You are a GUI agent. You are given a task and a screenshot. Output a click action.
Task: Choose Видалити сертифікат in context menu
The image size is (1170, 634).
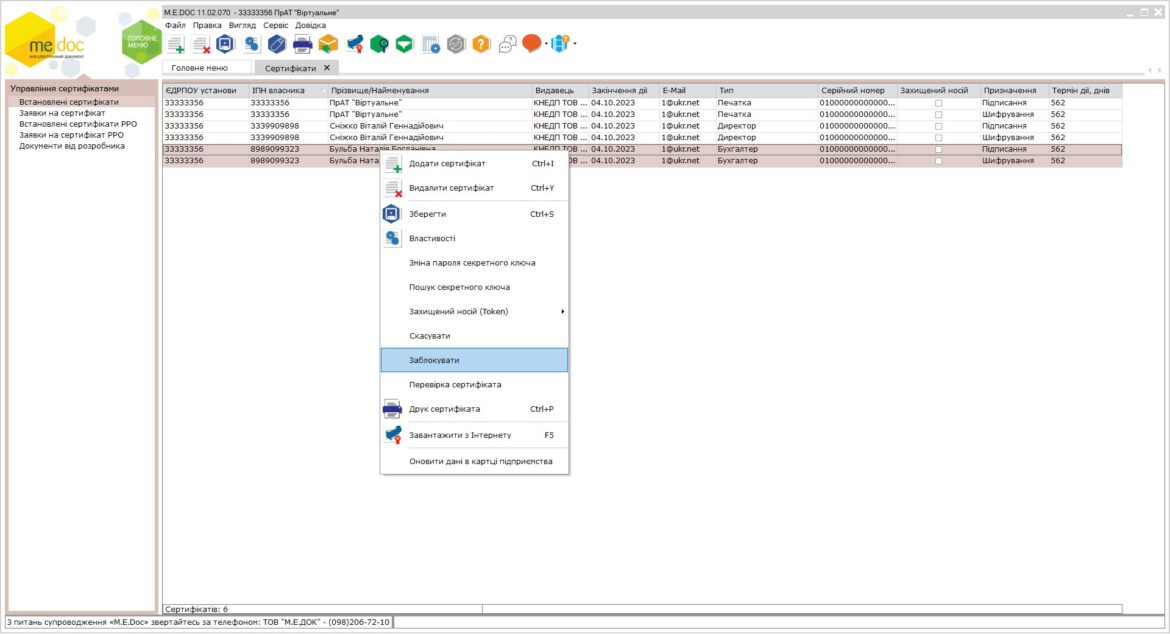pyautogui.click(x=474, y=188)
